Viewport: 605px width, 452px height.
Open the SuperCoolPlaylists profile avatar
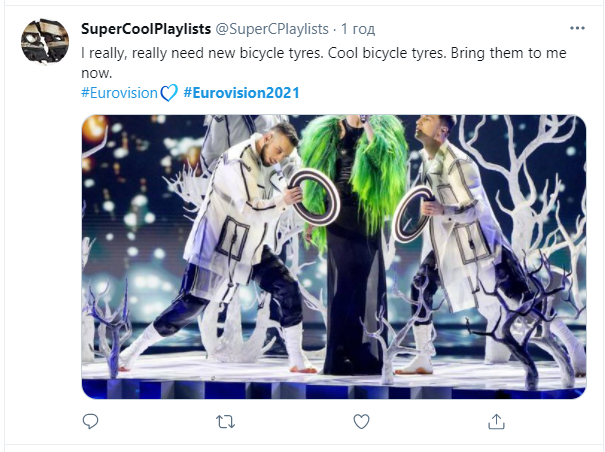pos(45,43)
